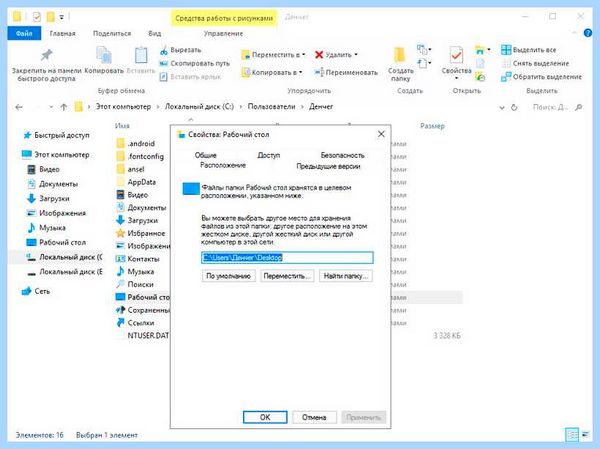Open Документы in navigation pane
Image resolution: width=600 pixels, height=449 pixels.
tap(52, 184)
